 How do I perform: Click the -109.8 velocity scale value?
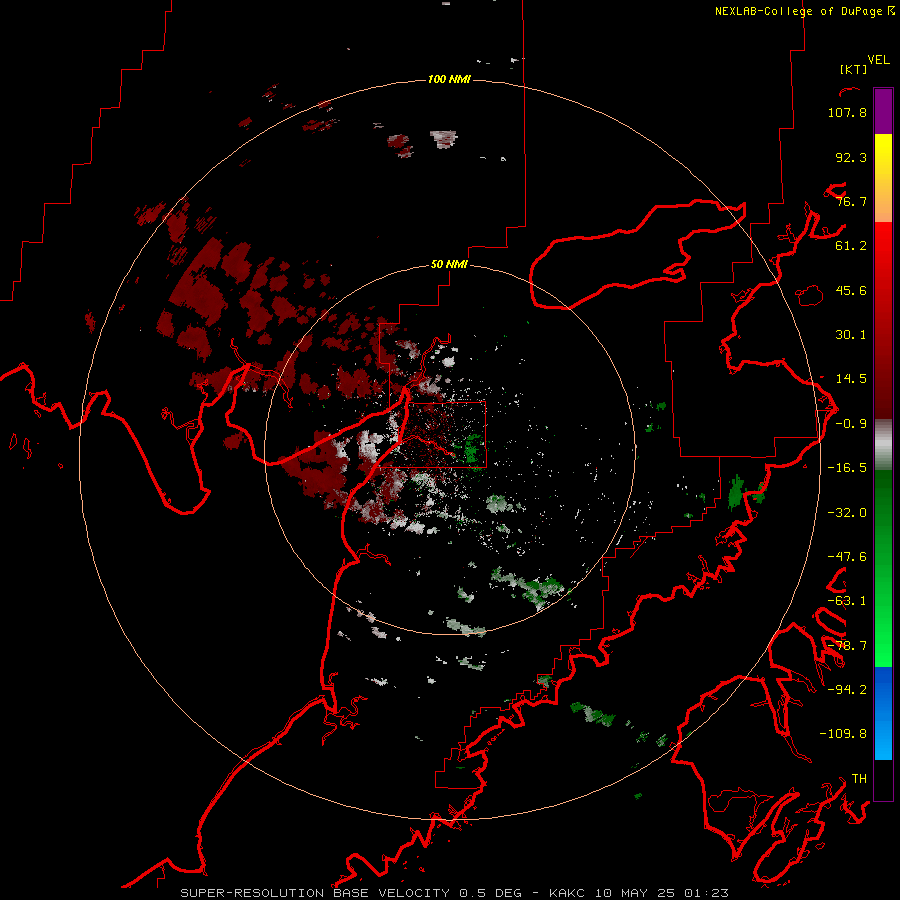[843, 734]
